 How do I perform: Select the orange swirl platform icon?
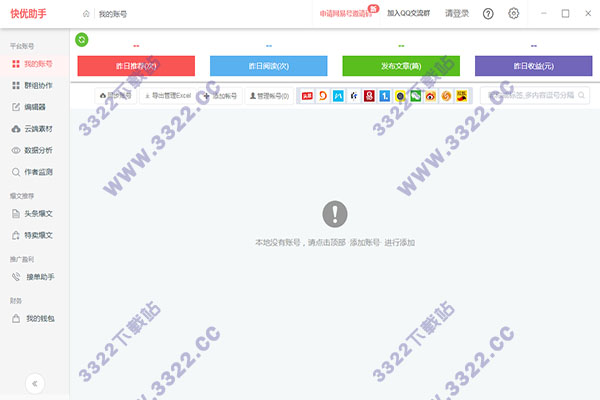point(323,96)
